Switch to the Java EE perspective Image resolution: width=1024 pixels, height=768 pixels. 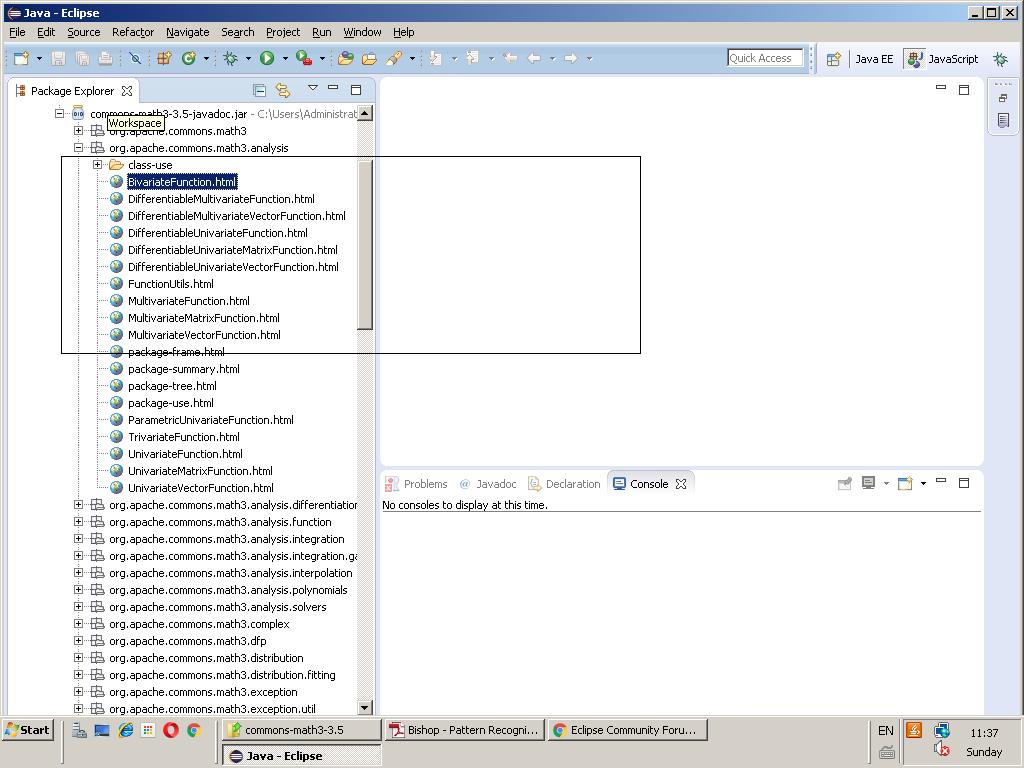tap(874, 59)
